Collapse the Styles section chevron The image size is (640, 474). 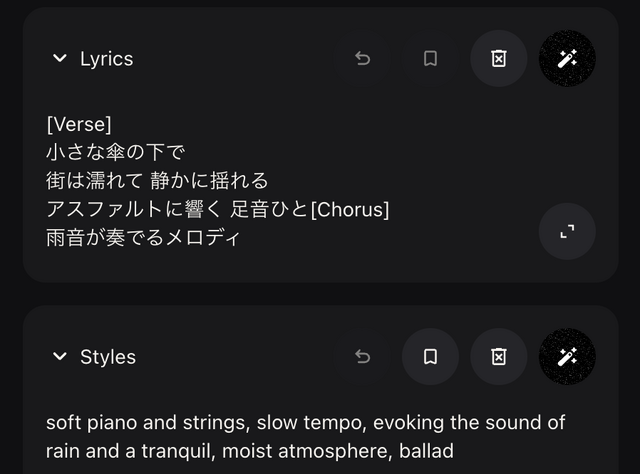[59, 357]
